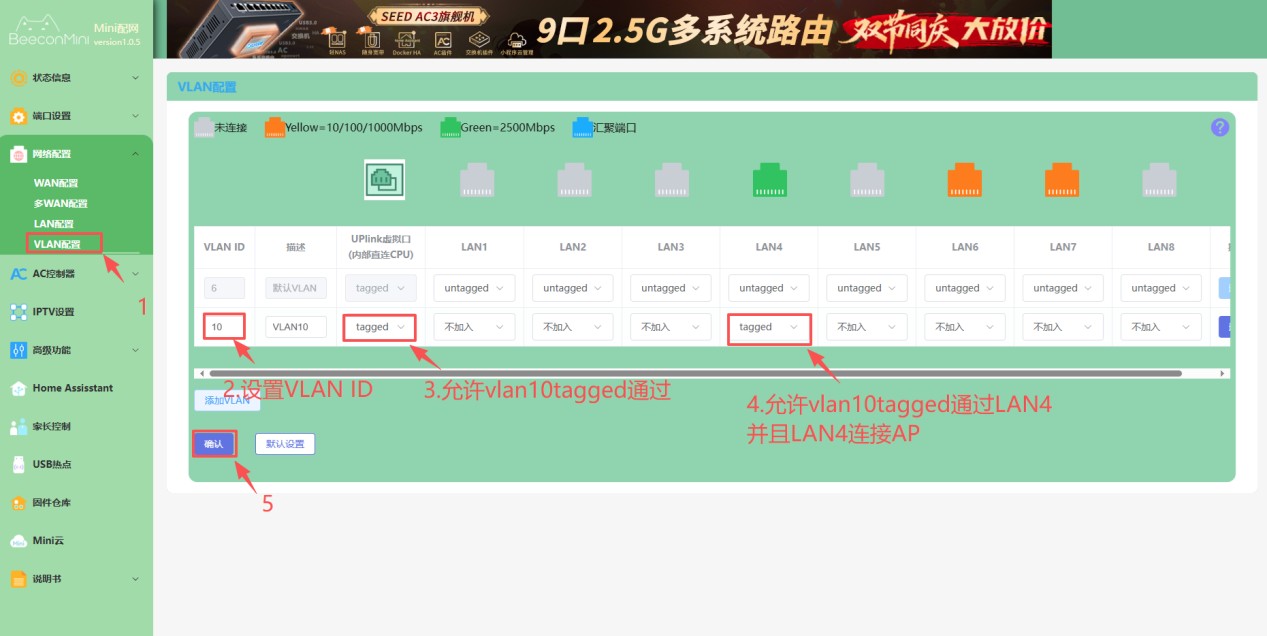Click the scrollbar right arrow
1267x636 pixels.
pos(1222,373)
